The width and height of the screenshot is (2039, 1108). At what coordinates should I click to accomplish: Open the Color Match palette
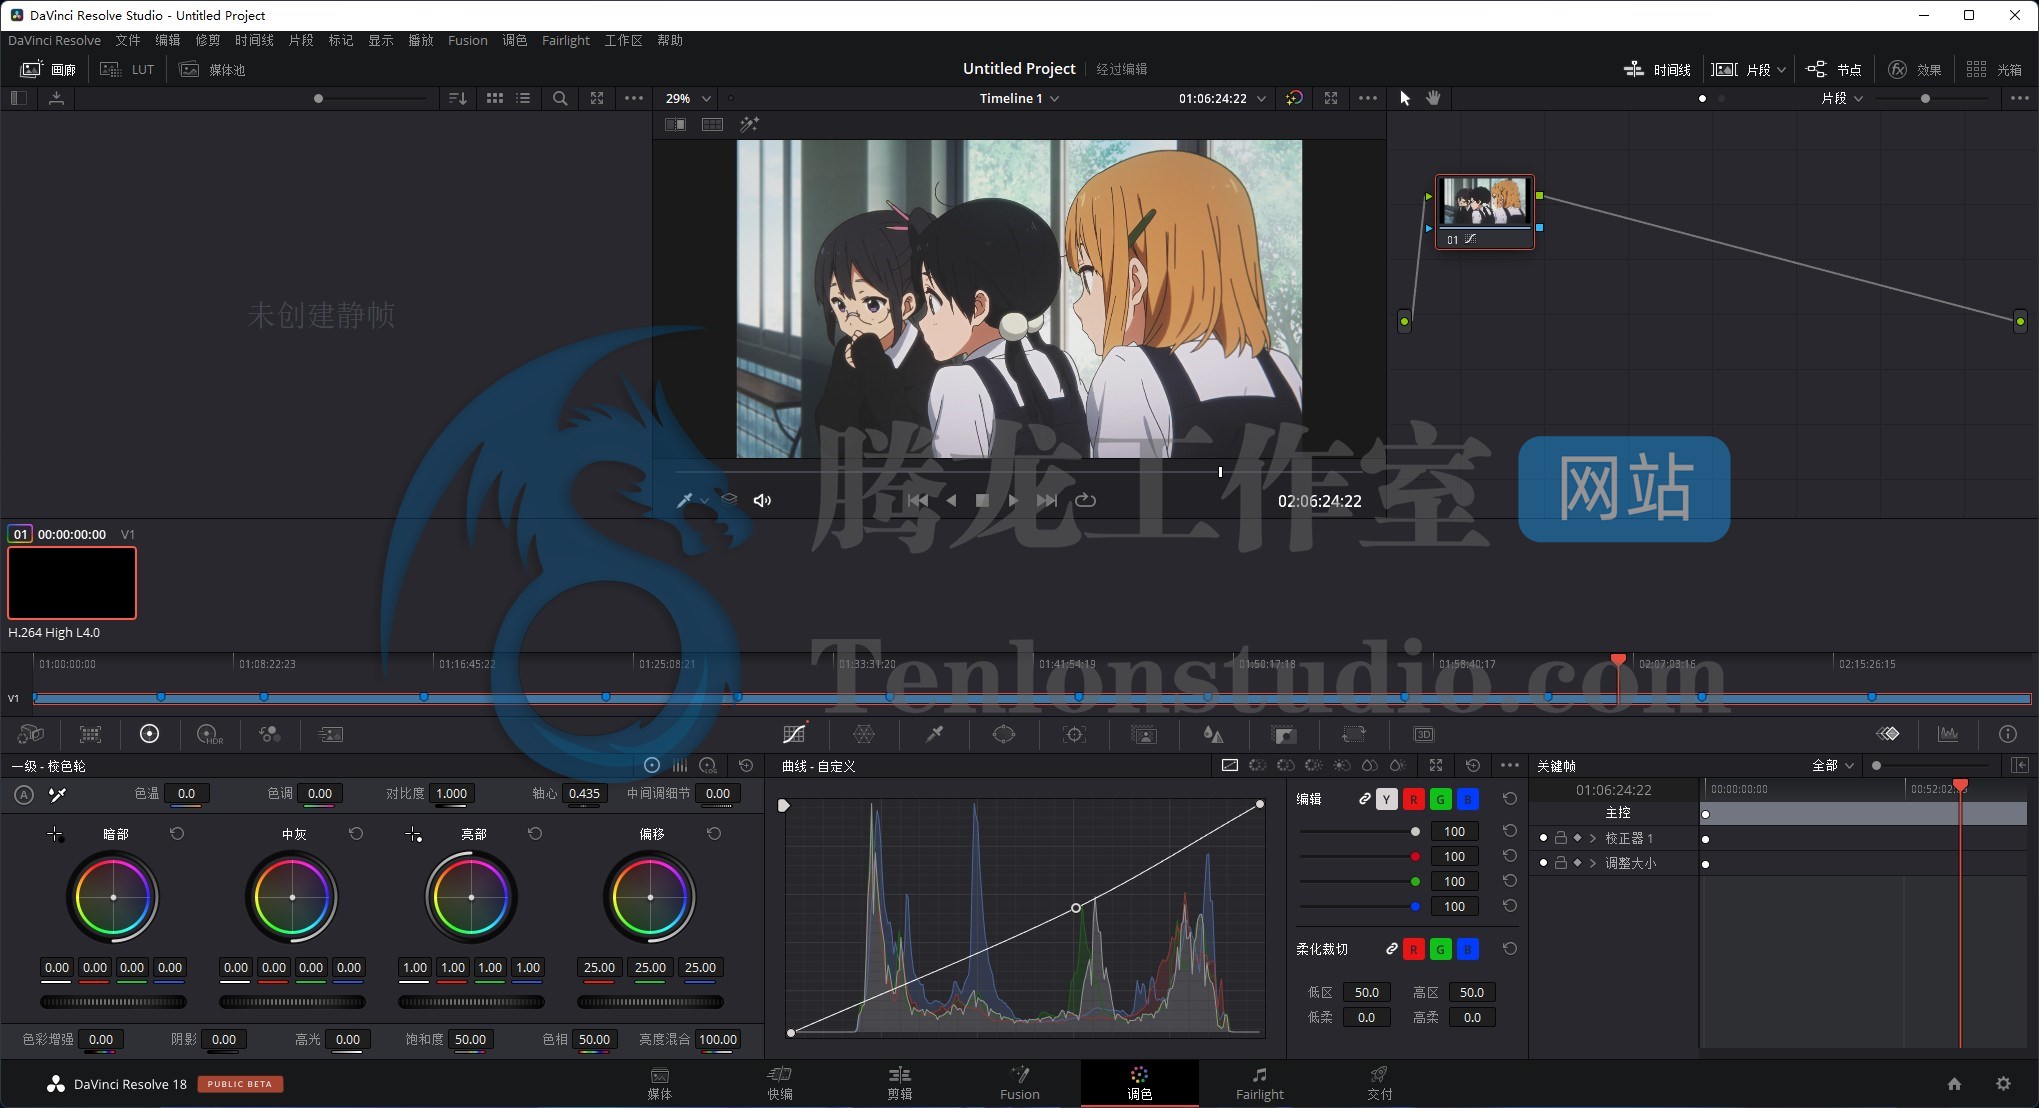point(90,734)
